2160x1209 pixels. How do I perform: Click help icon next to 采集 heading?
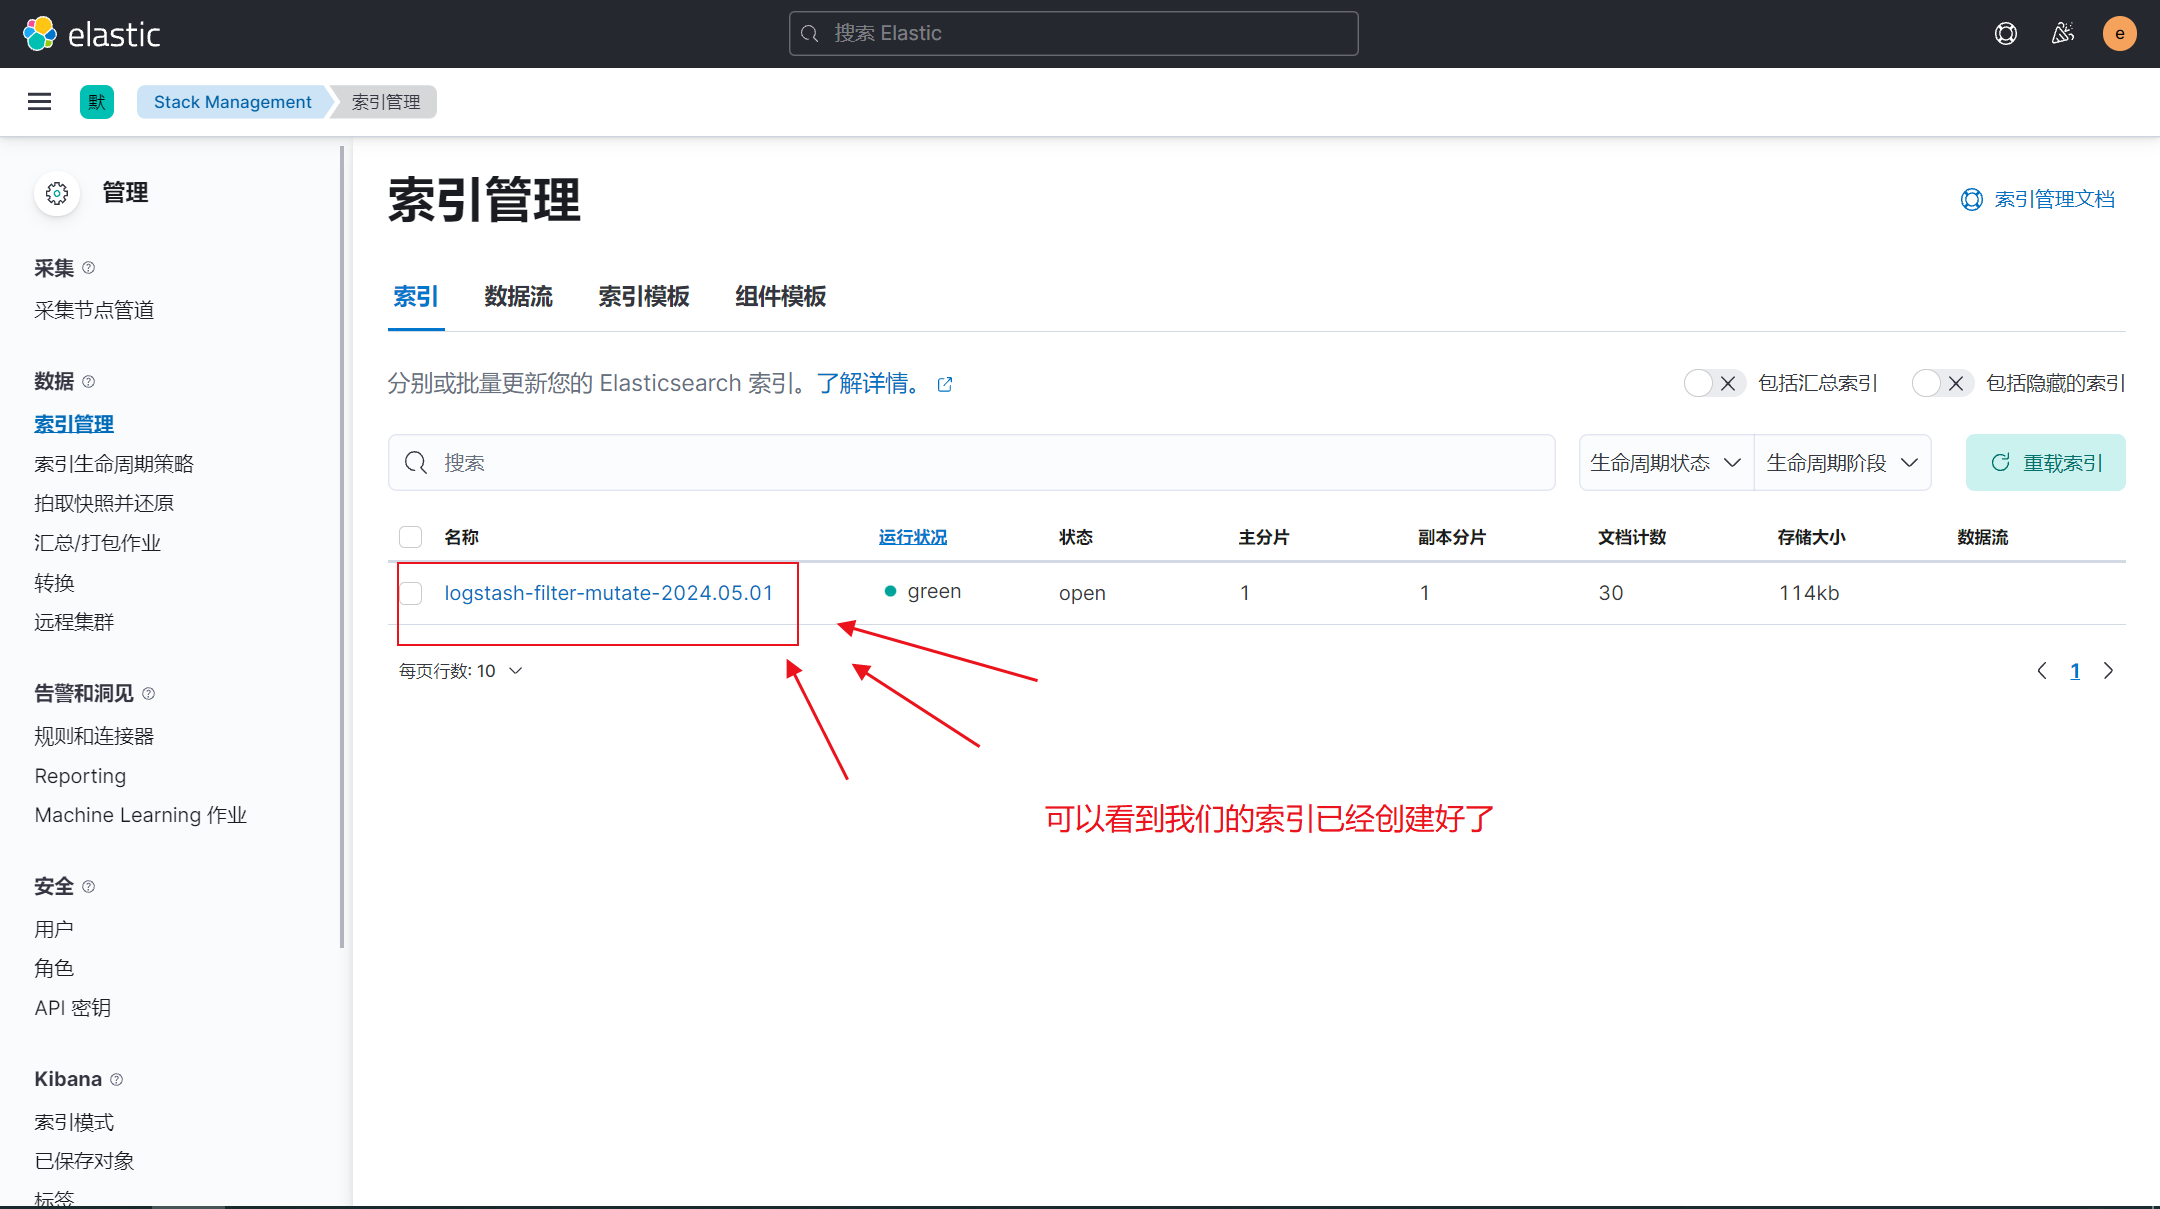click(88, 268)
